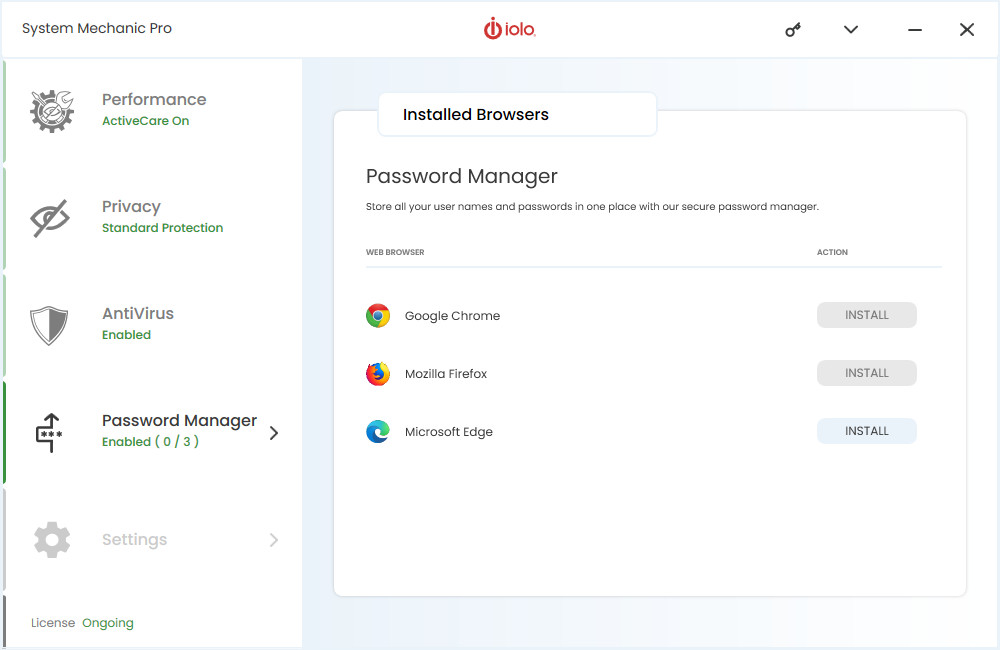
Task: Click the ACTION column header
Action: [832, 252]
